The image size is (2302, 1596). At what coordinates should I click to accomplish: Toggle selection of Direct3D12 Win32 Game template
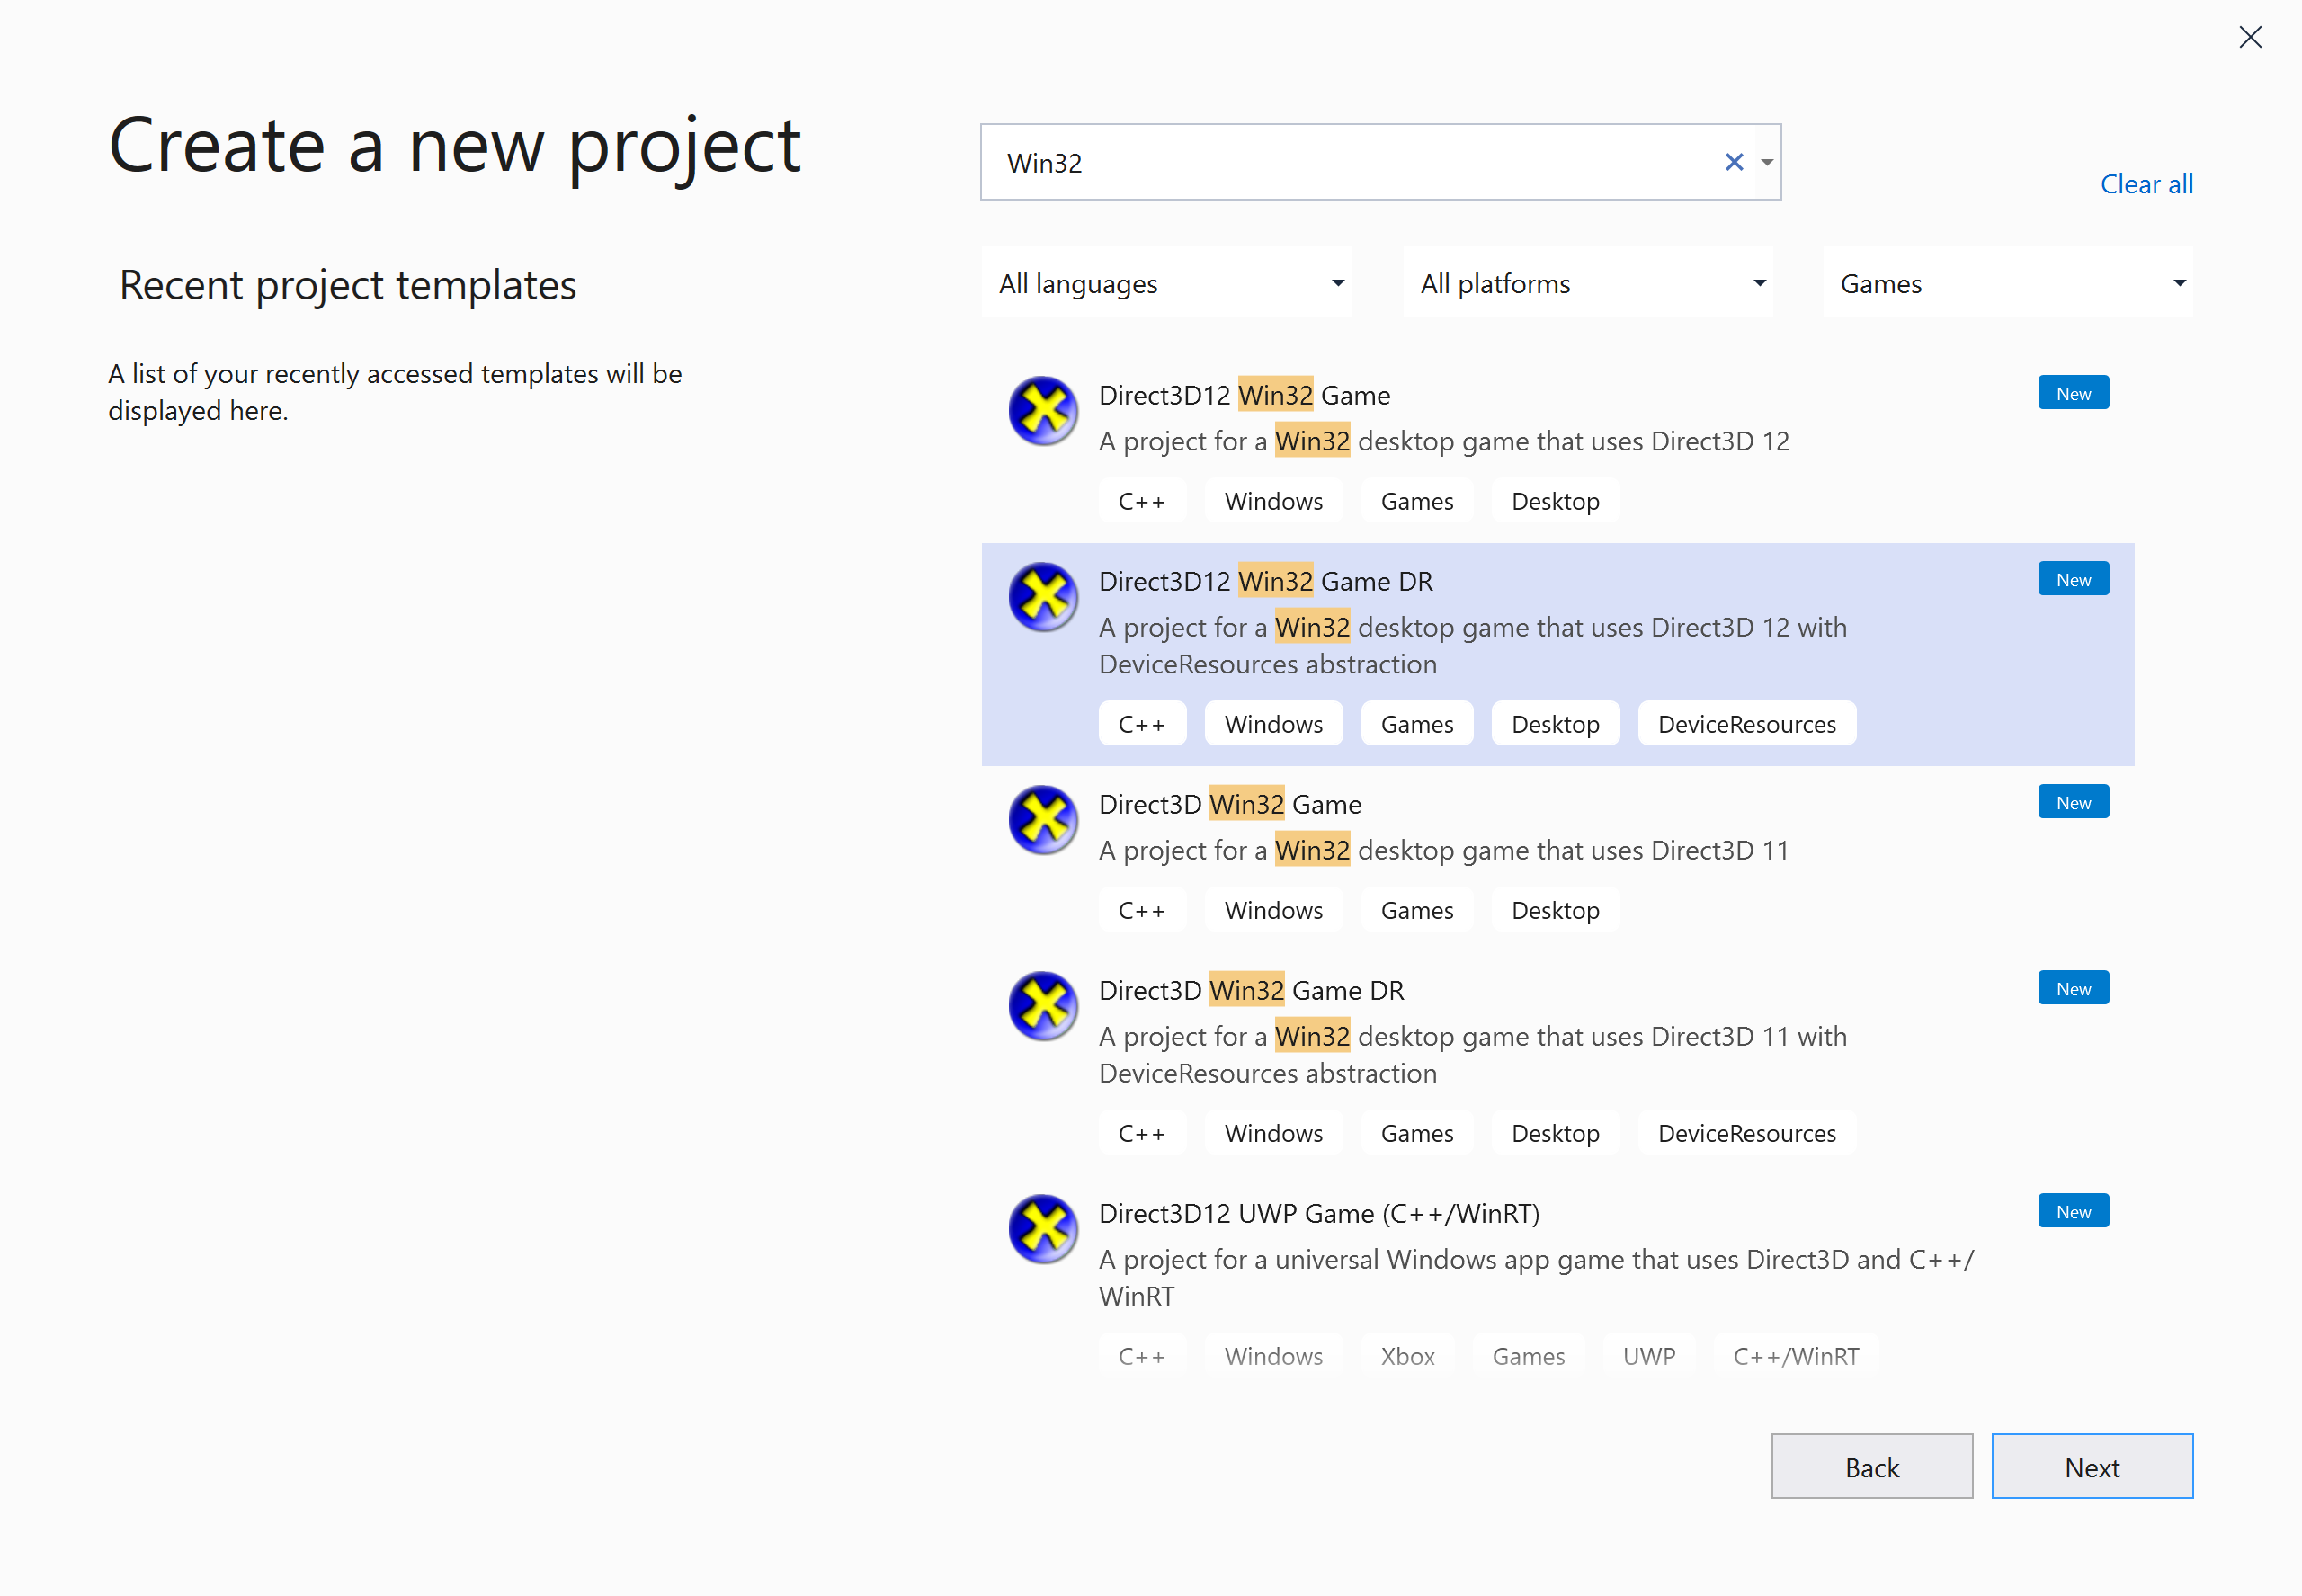point(1557,446)
